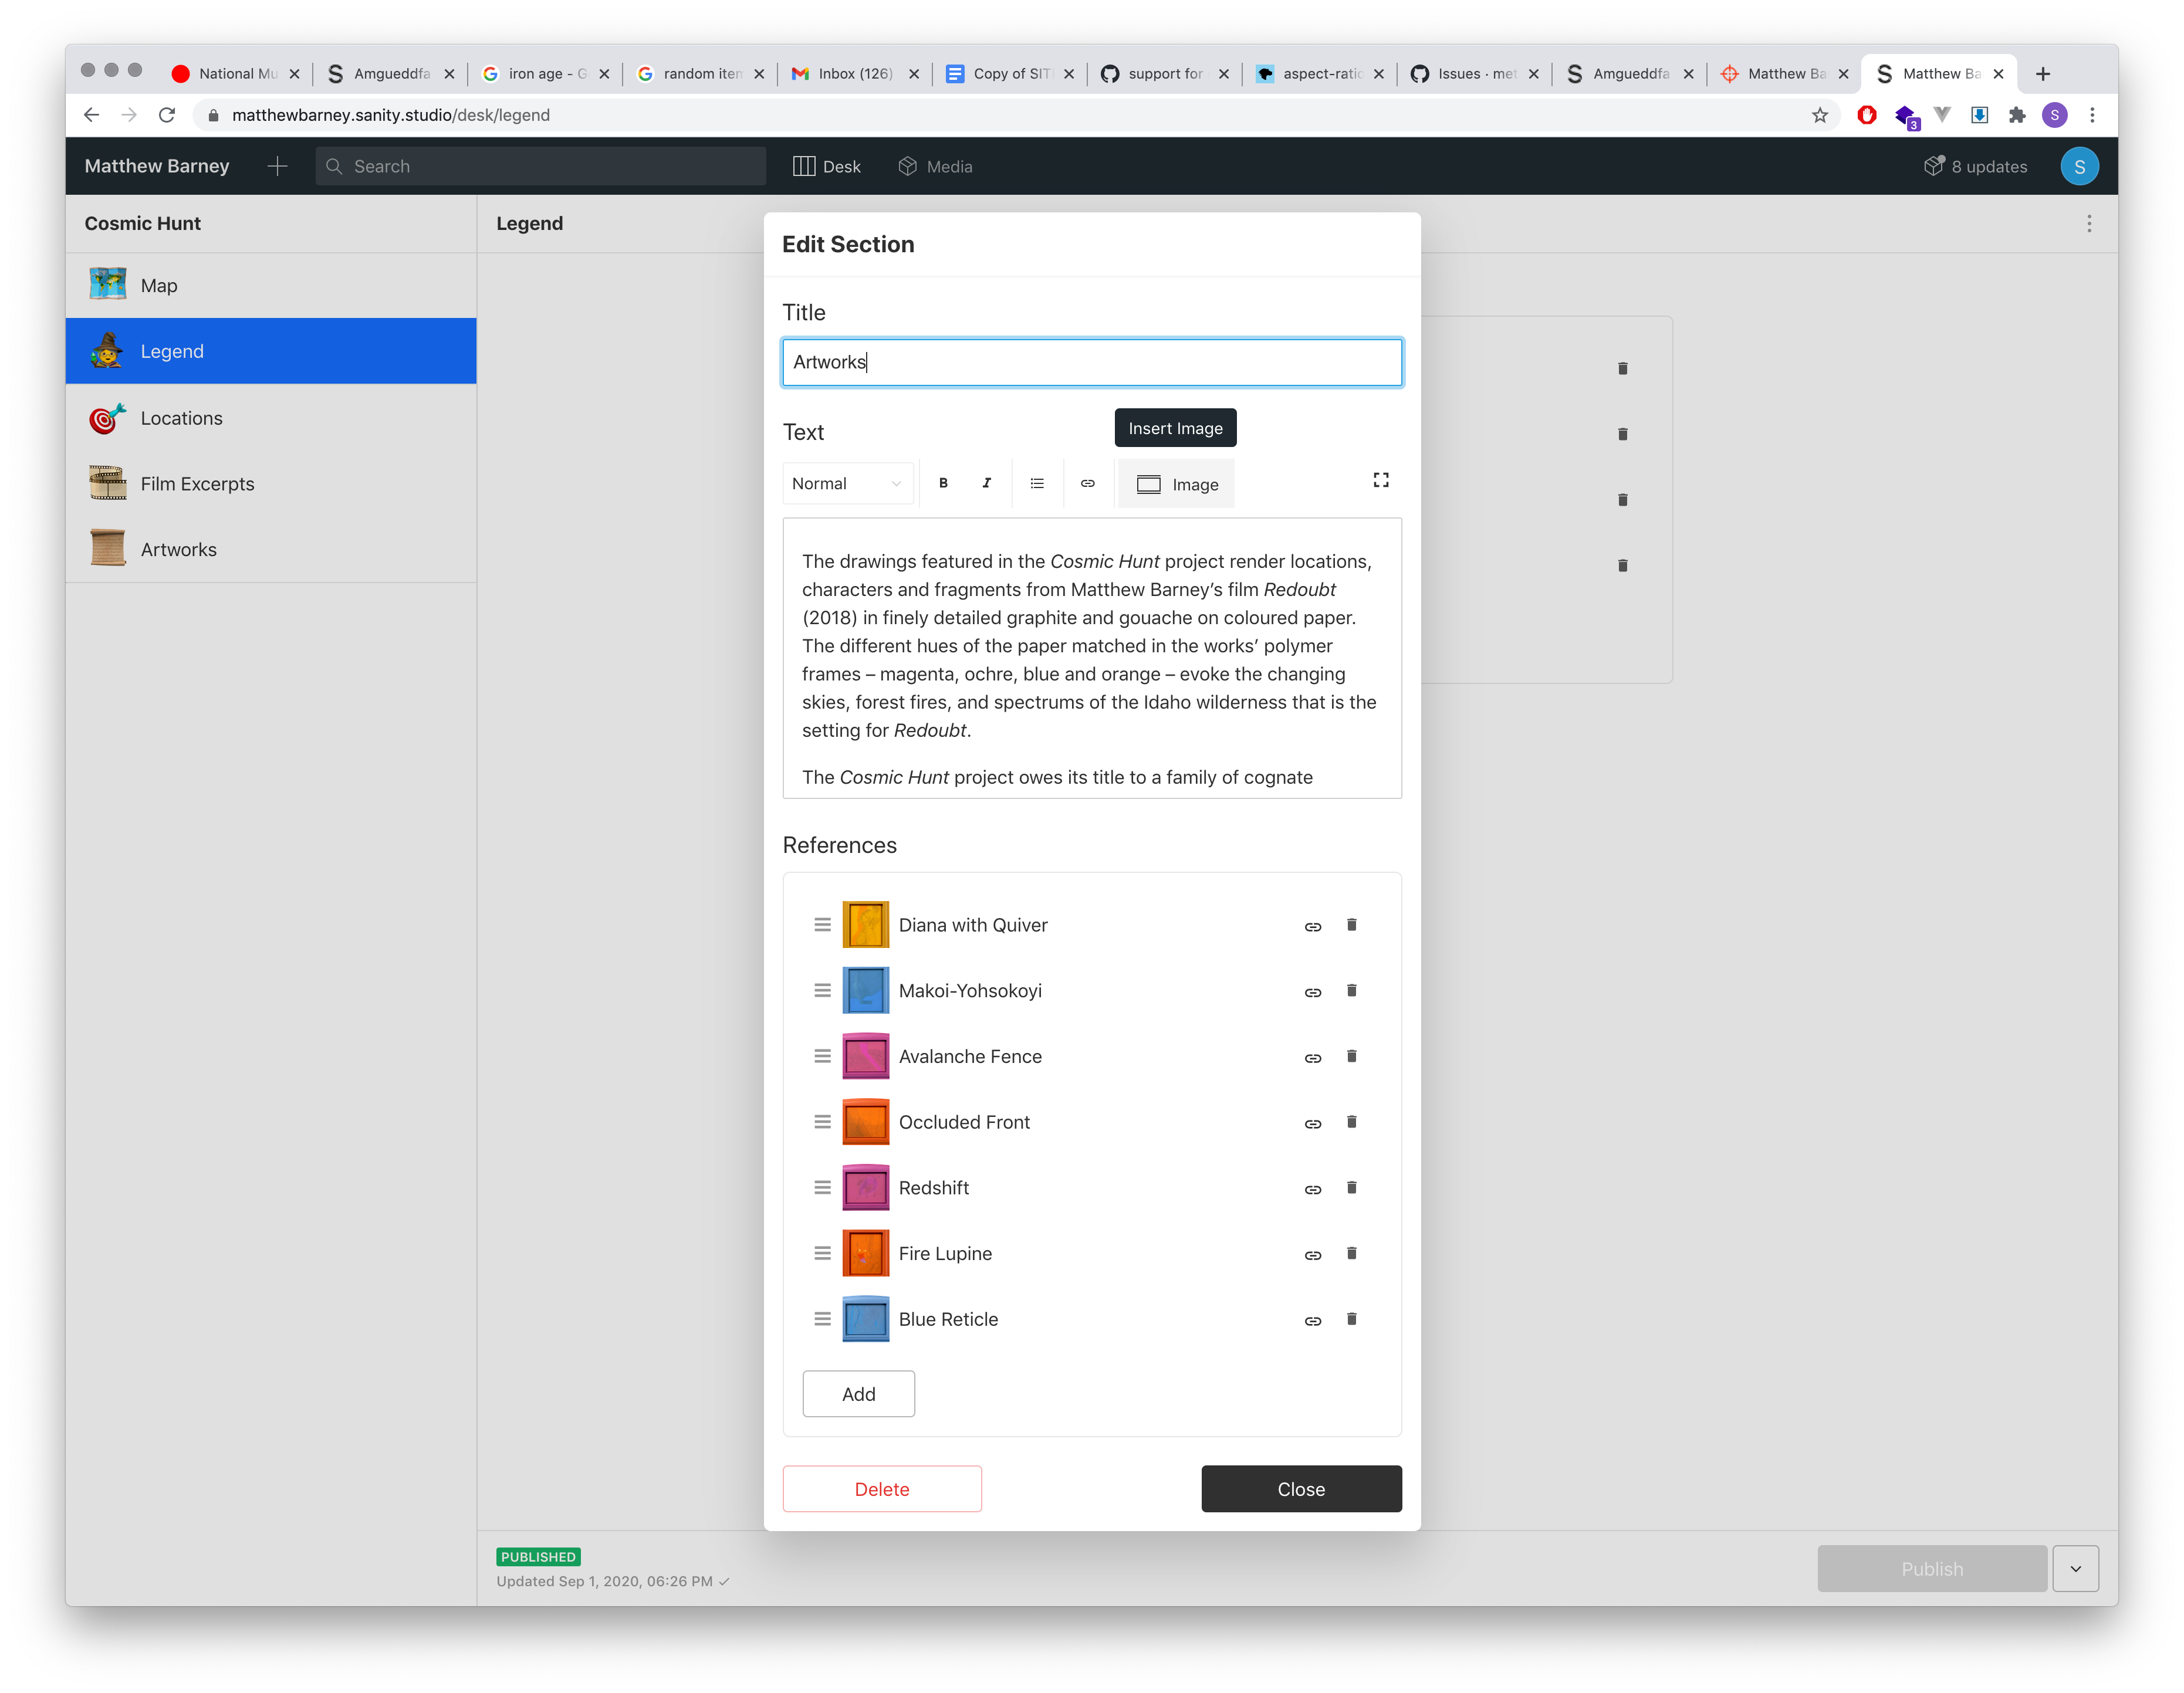Open Legend pane three-dot menu

click(x=2088, y=224)
